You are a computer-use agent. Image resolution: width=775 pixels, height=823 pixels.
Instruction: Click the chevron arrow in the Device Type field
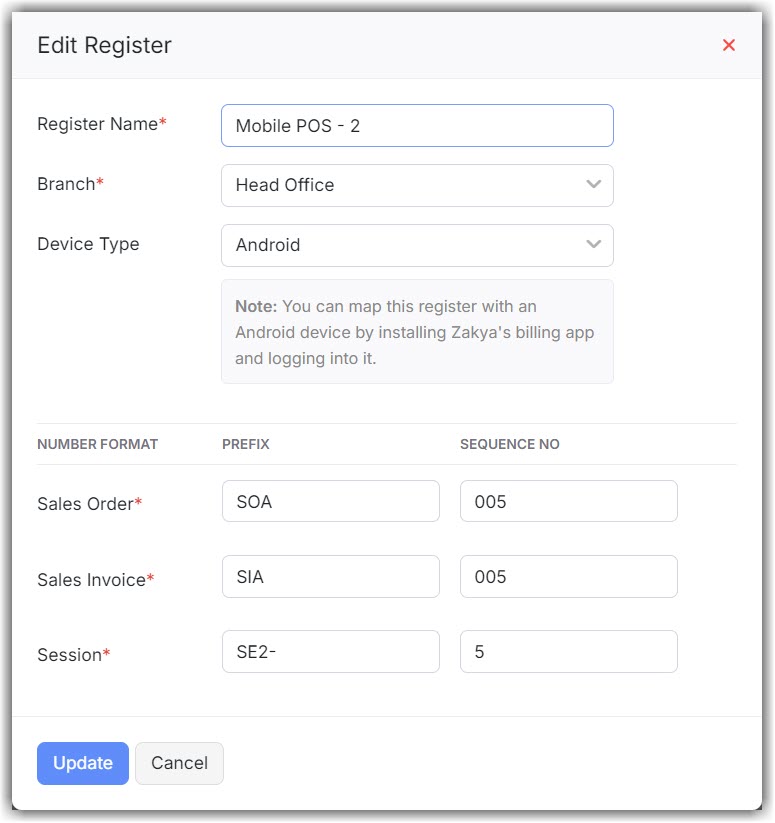click(x=594, y=245)
